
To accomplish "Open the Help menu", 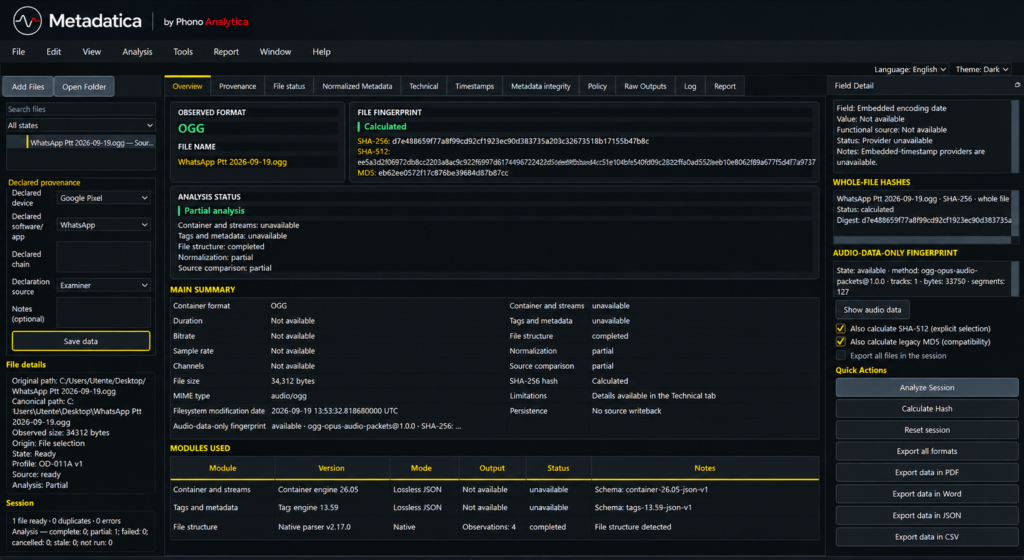I will (321, 52).
